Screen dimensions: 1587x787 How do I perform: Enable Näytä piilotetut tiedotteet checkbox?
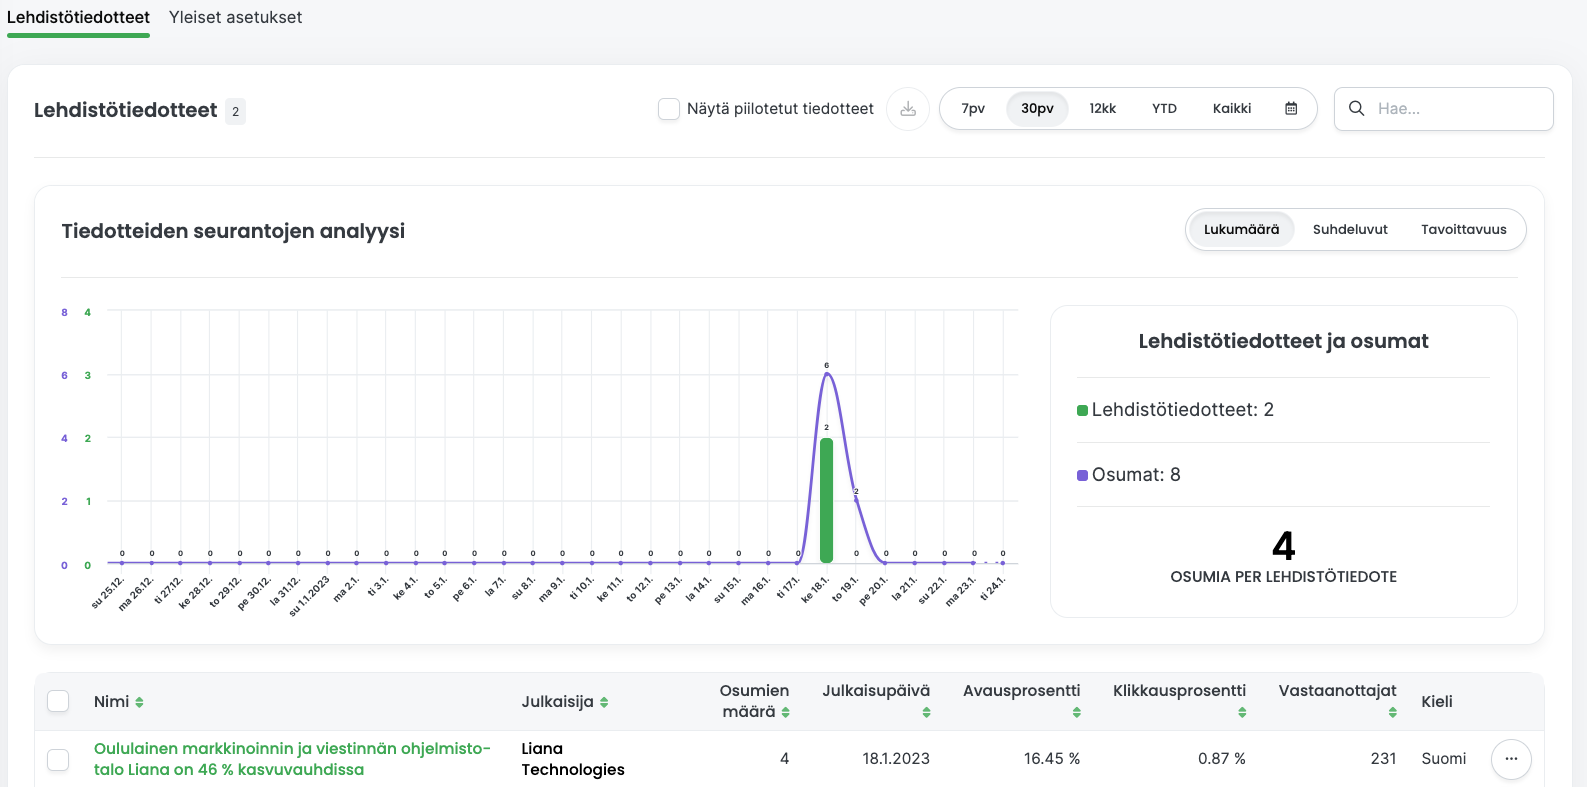[669, 109]
